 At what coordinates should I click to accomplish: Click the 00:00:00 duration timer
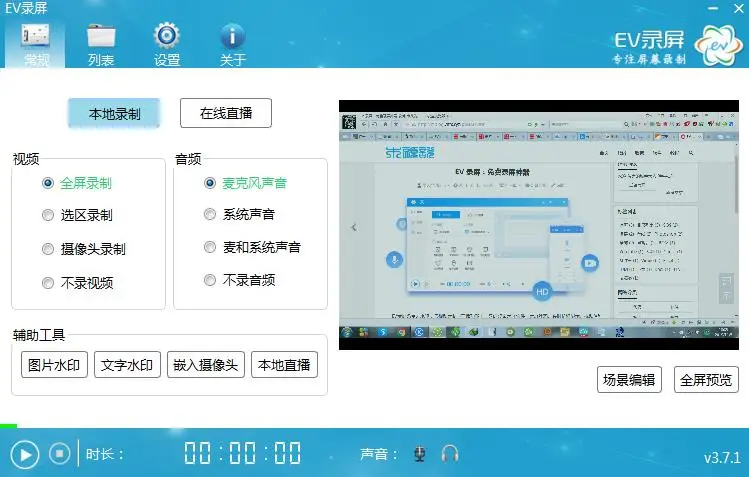[243, 453]
